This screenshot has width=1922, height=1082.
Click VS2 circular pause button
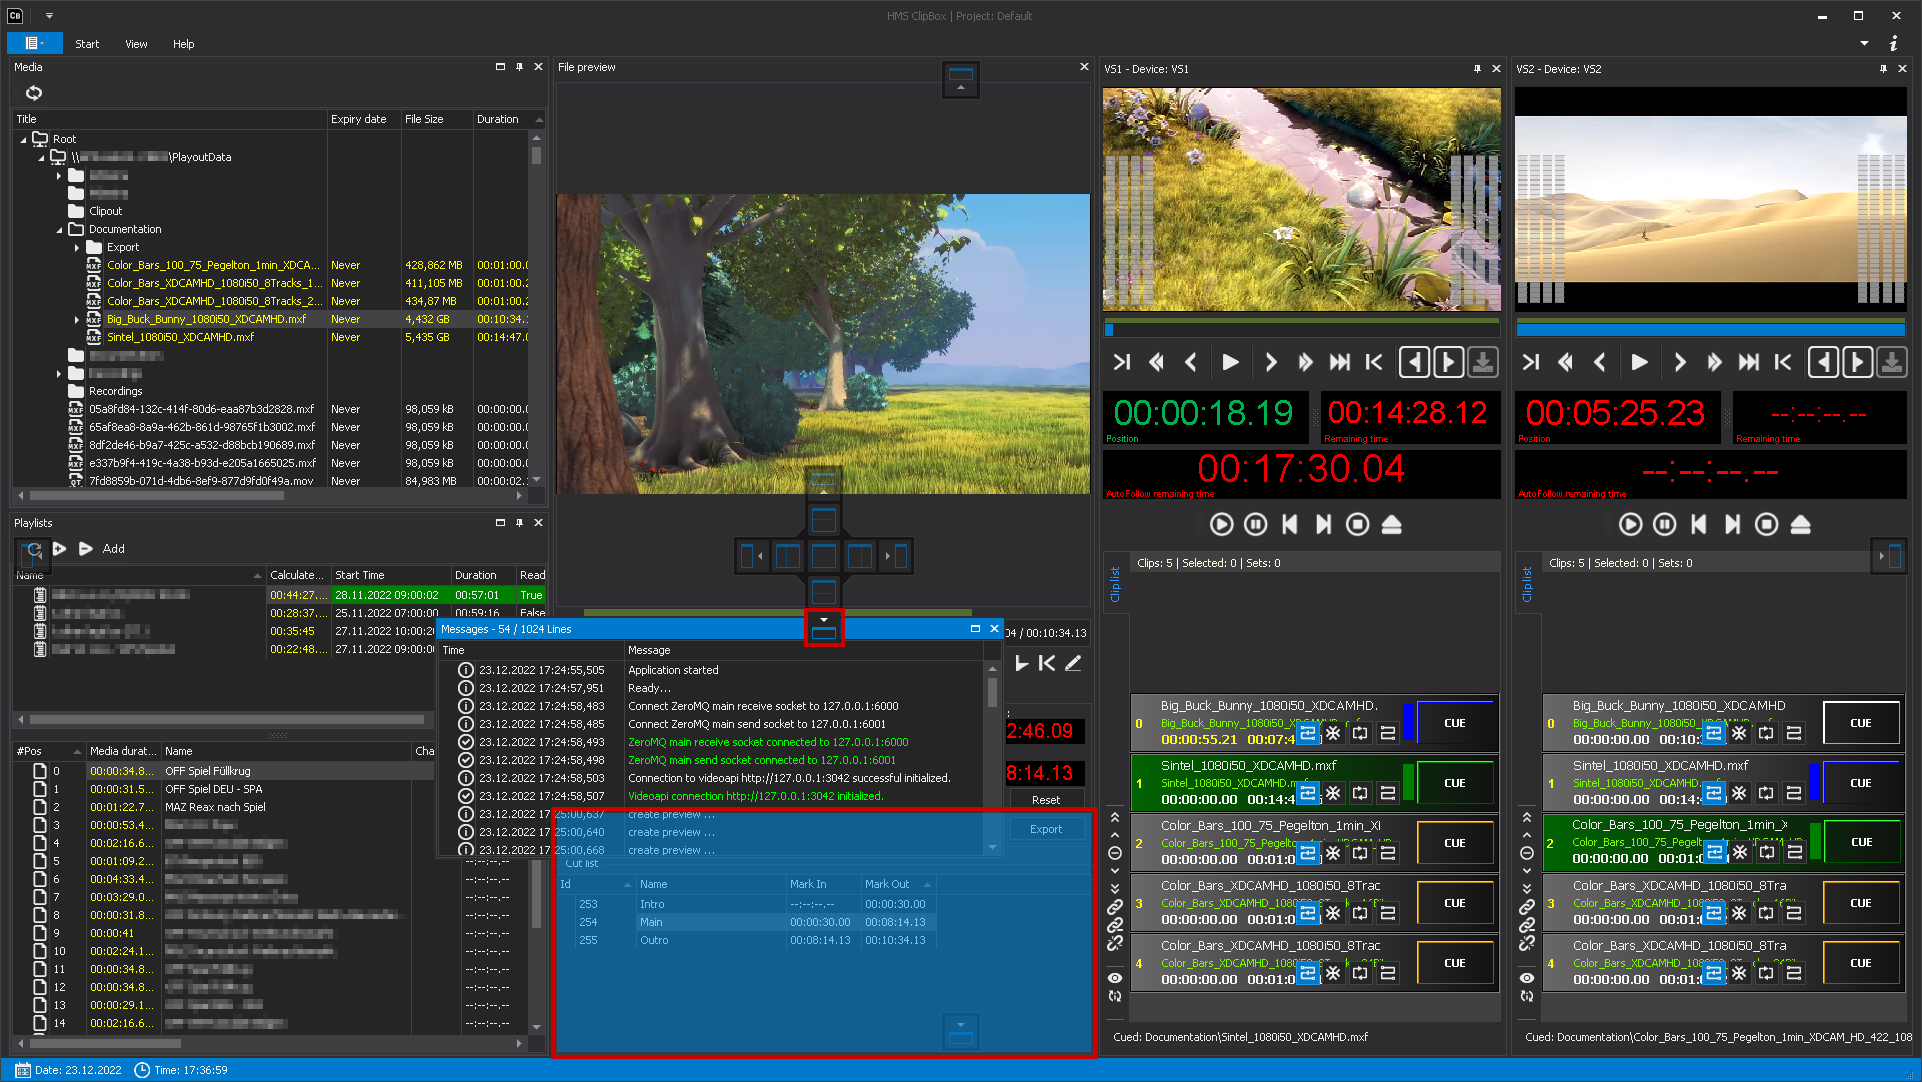(x=1664, y=524)
